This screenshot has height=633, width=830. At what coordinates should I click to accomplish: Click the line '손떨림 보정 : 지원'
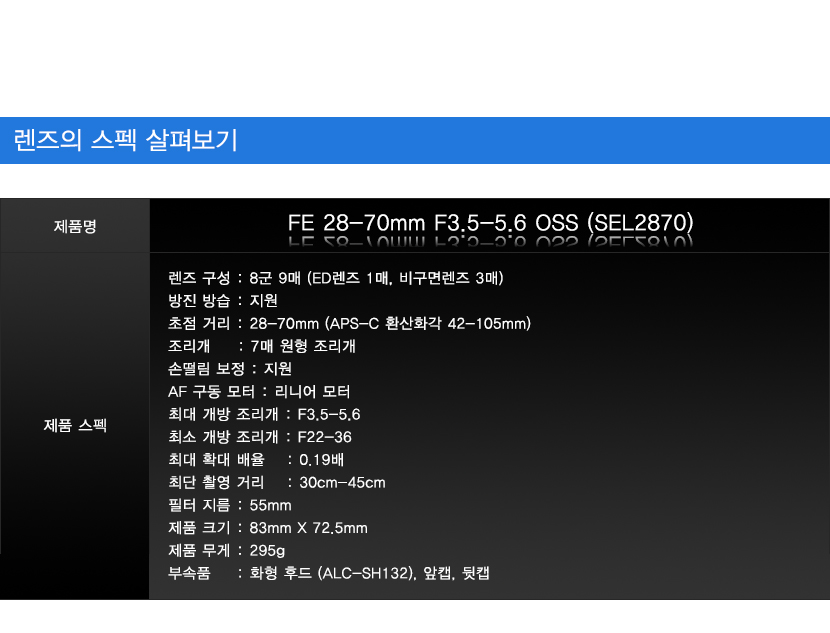230,369
